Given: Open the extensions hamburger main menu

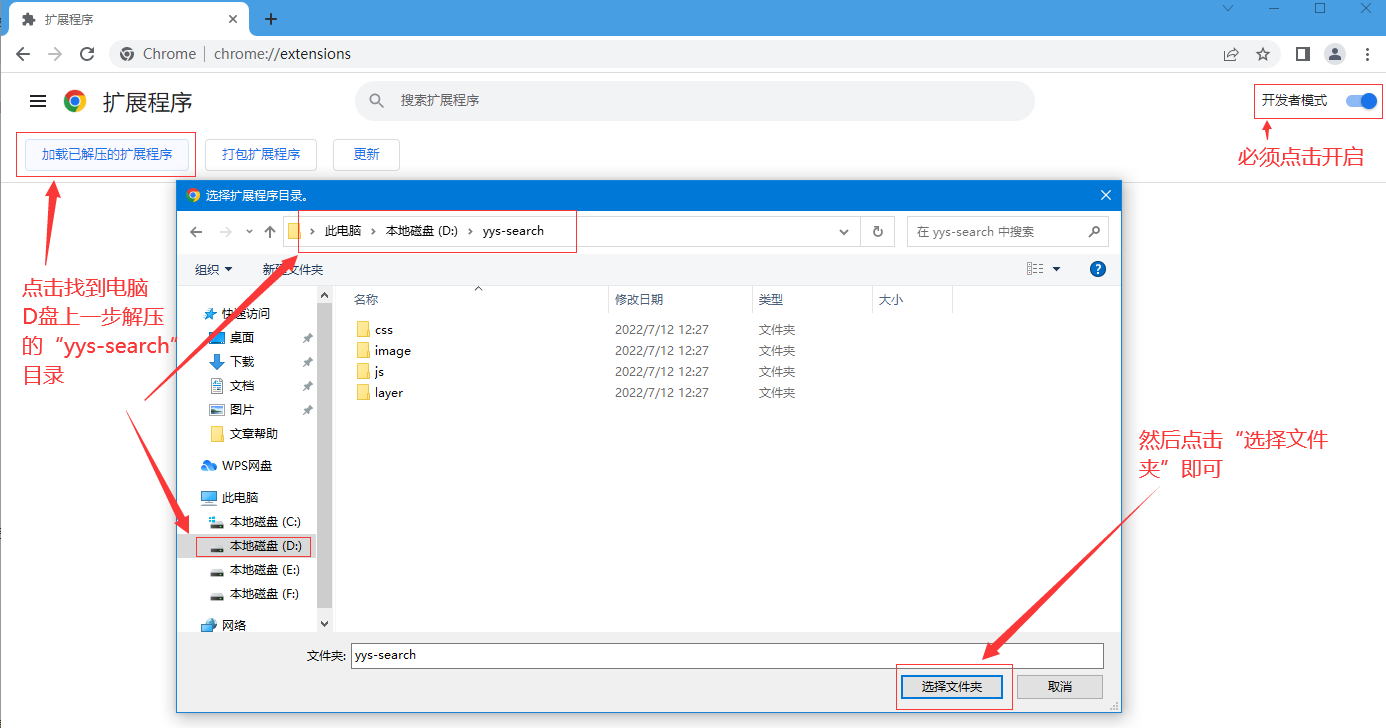Looking at the screenshot, I should pyautogui.click(x=38, y=101).
